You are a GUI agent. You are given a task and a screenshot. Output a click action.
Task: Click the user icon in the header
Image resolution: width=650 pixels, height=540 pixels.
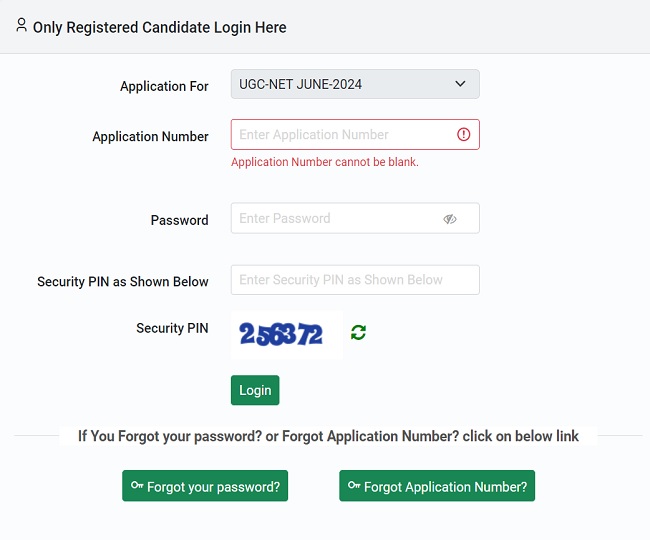[21, 25]
